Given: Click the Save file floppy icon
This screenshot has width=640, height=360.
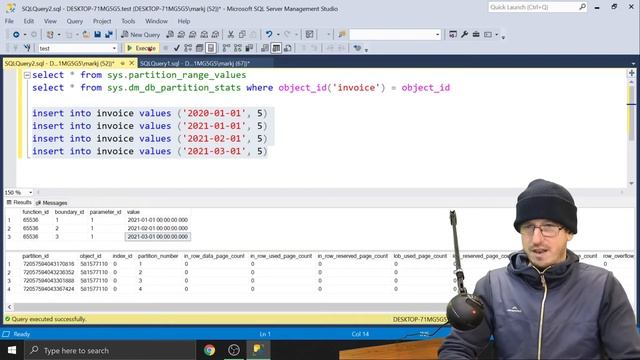Looking at the screenshot, I should [x=98, y=35].
